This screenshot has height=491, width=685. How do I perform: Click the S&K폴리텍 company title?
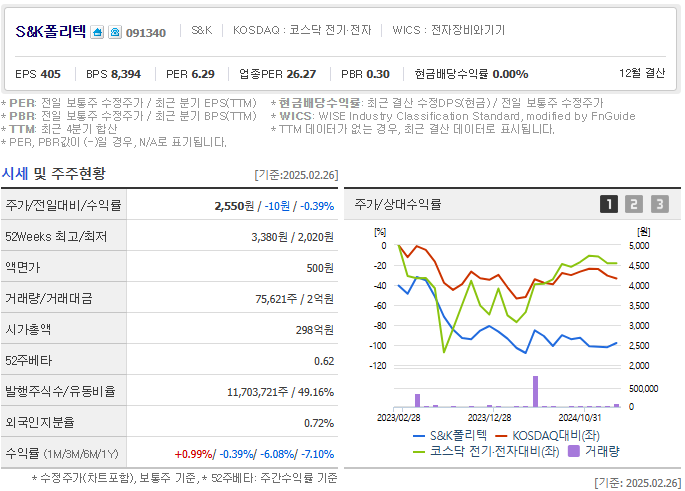tap(50, 31)
